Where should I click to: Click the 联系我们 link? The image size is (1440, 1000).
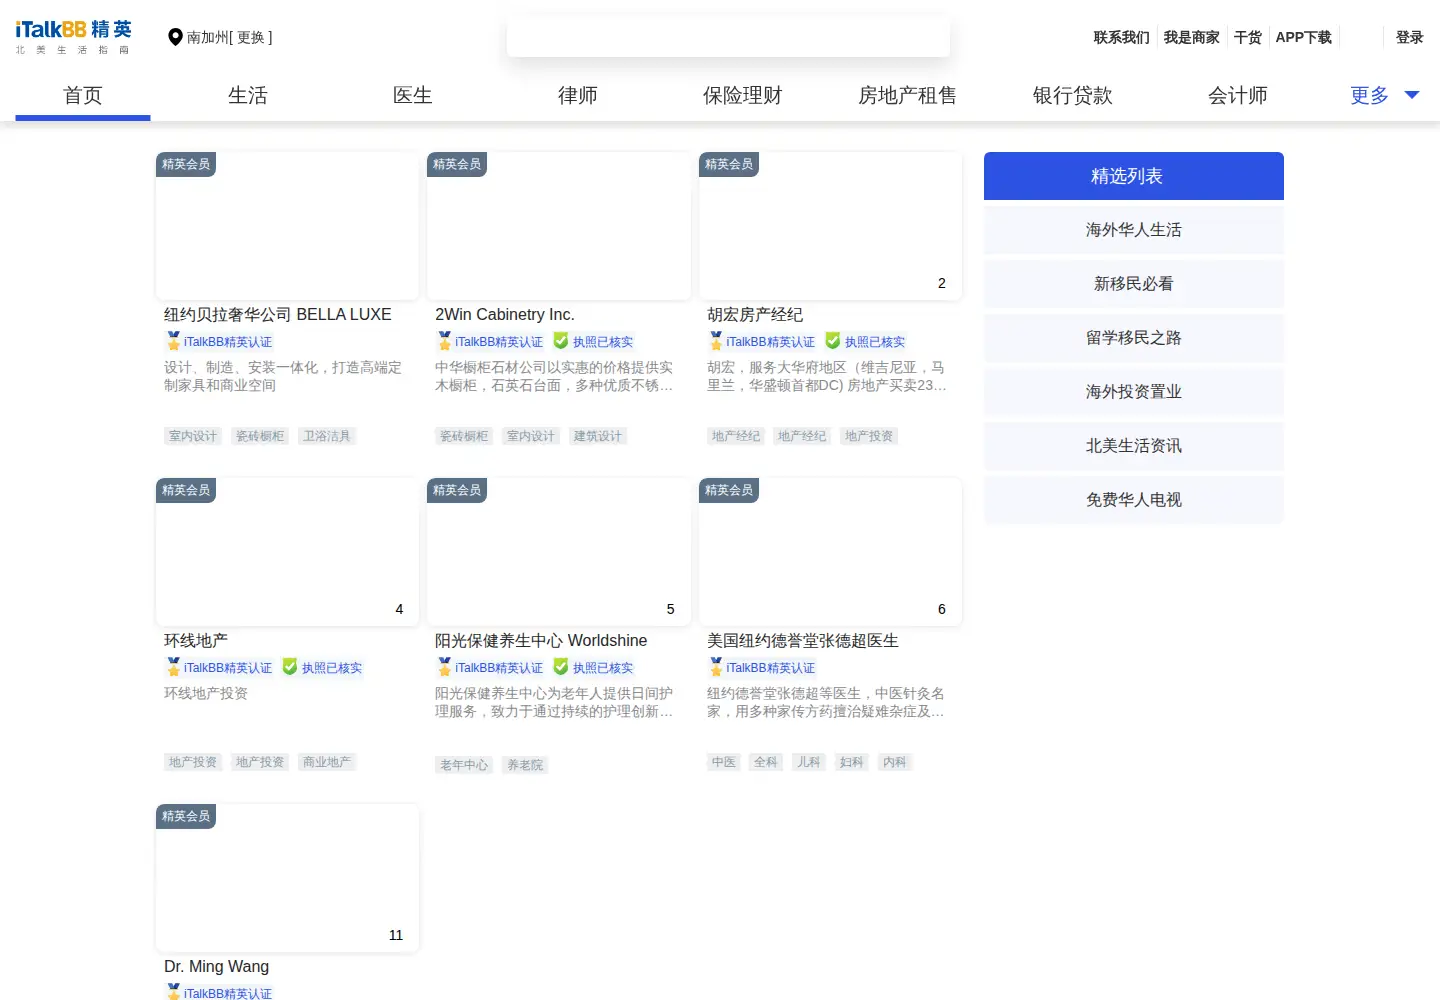(x=1121, y=37)
